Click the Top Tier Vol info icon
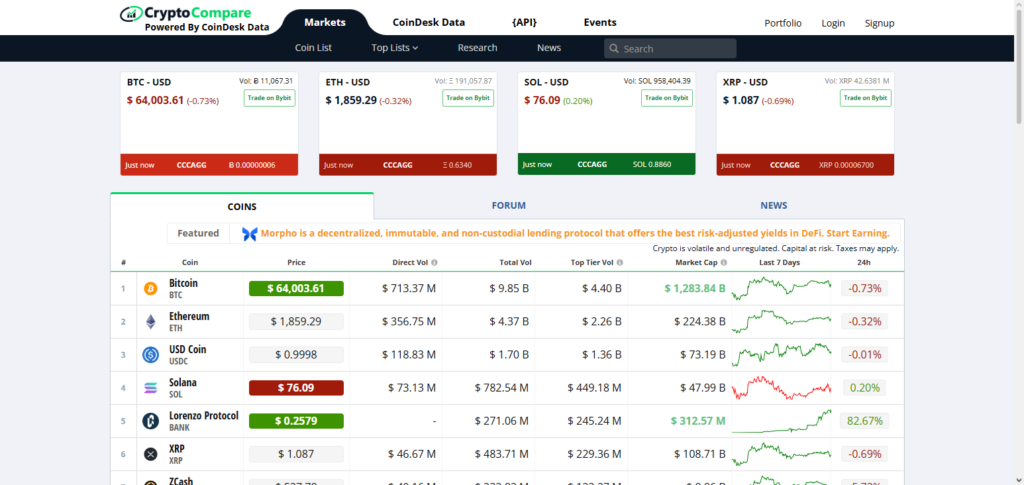 (x=619, y=262)
